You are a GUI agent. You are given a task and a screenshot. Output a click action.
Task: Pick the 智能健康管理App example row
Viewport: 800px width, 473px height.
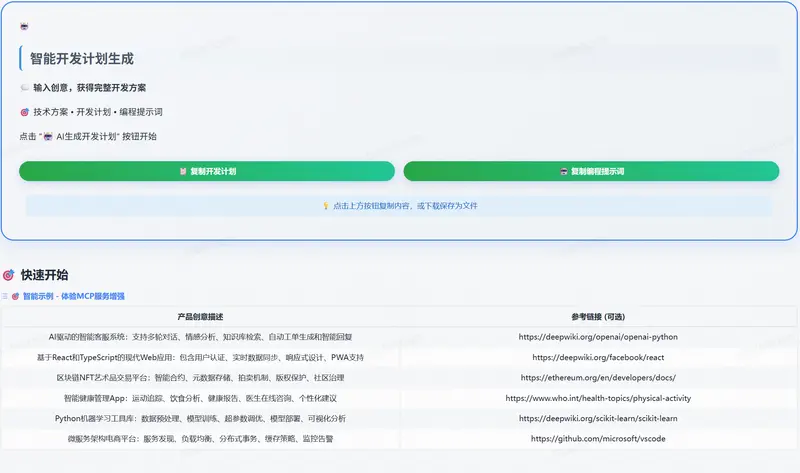tap(200, 398)
